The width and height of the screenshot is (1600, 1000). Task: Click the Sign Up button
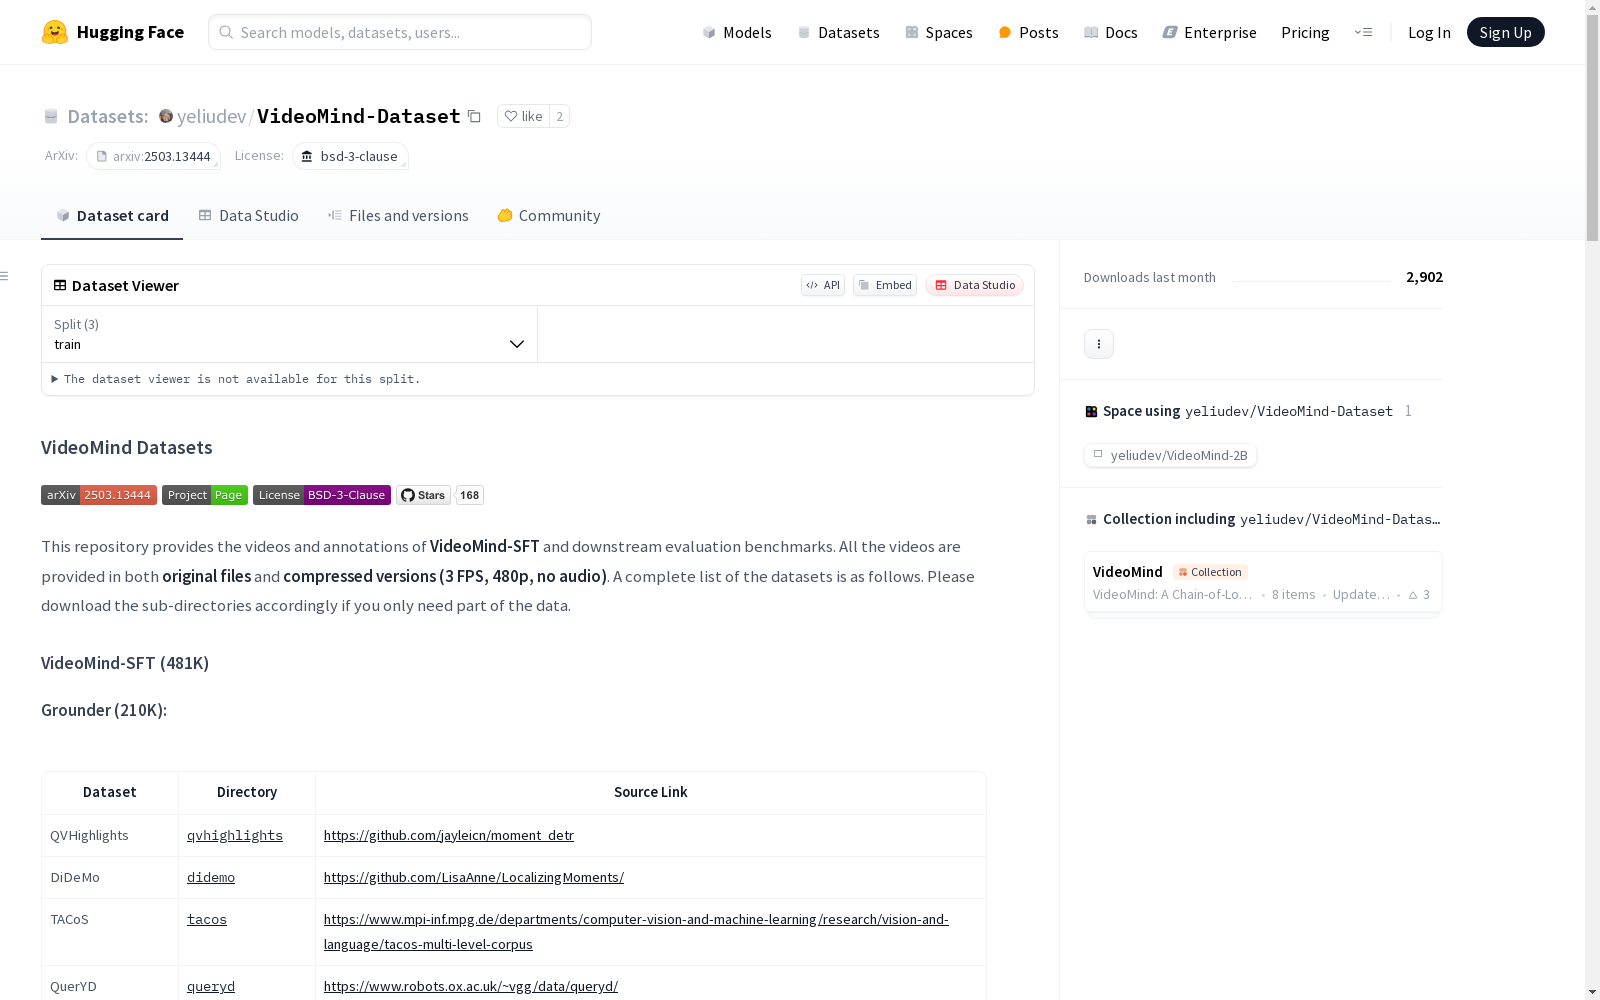tap(1505, 32)
